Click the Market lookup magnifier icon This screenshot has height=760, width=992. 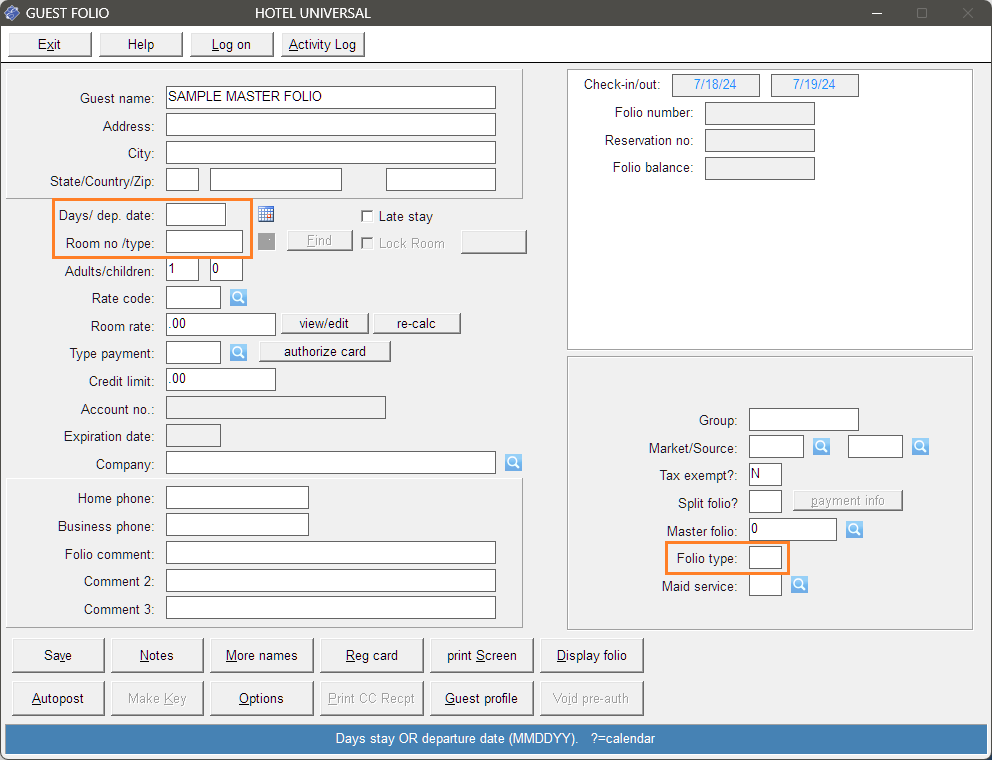[x=821, y=447]
